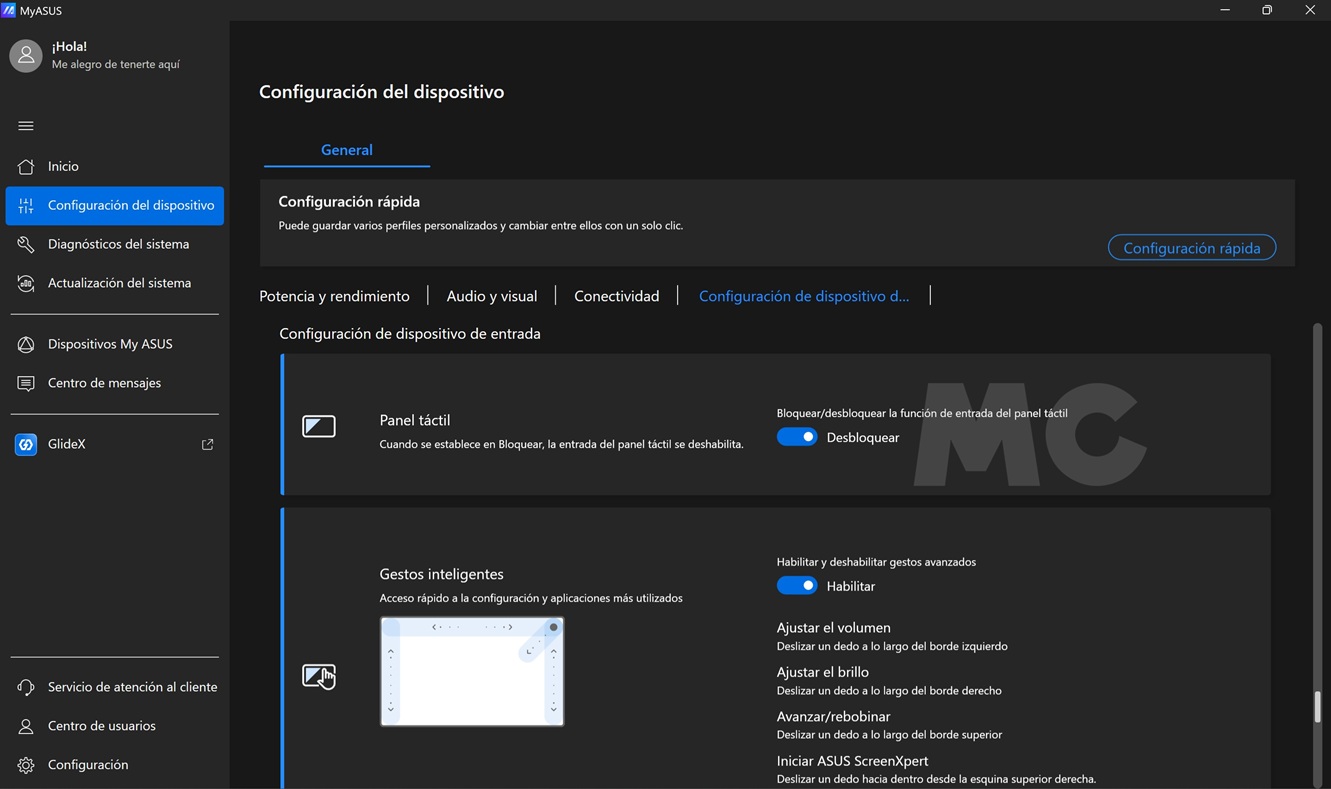Image resolution: width=1331 pixels, height=789 pixels.
Task: Click the Centro de mensajes icon
Action: click(26, 383)
